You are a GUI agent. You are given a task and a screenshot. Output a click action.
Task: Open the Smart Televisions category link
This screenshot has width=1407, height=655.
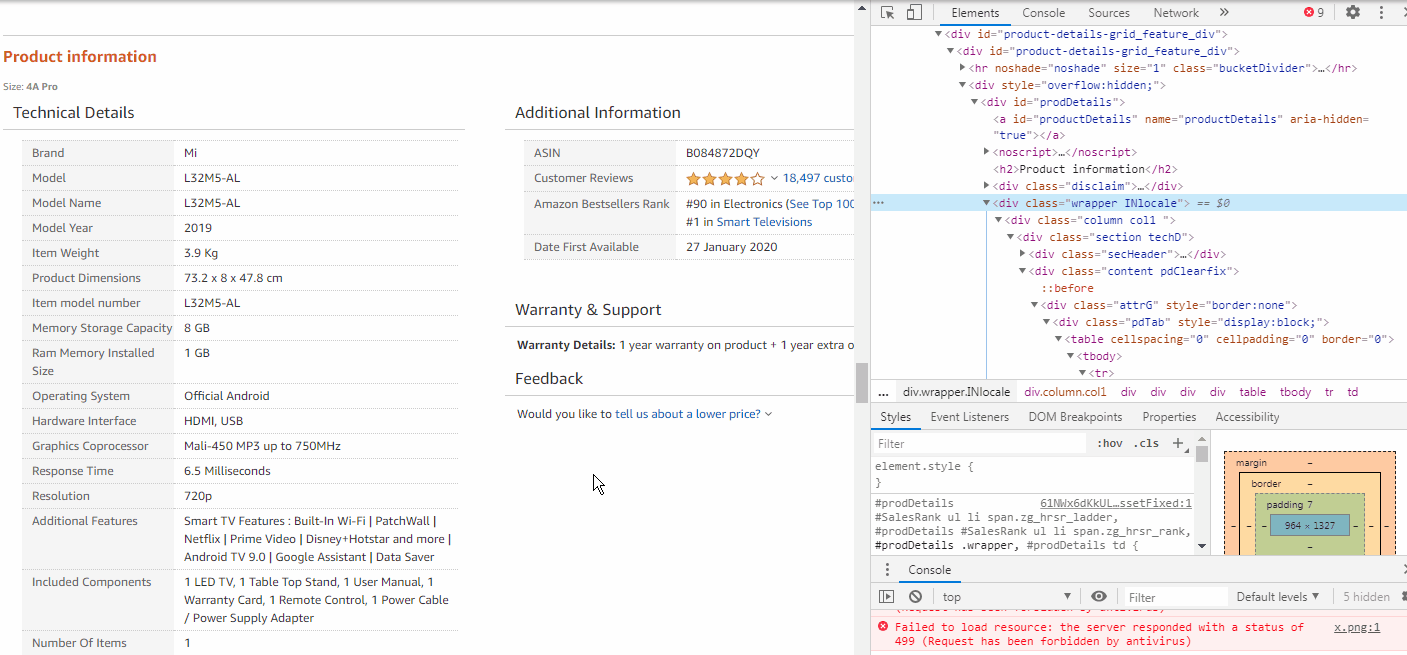764,222
